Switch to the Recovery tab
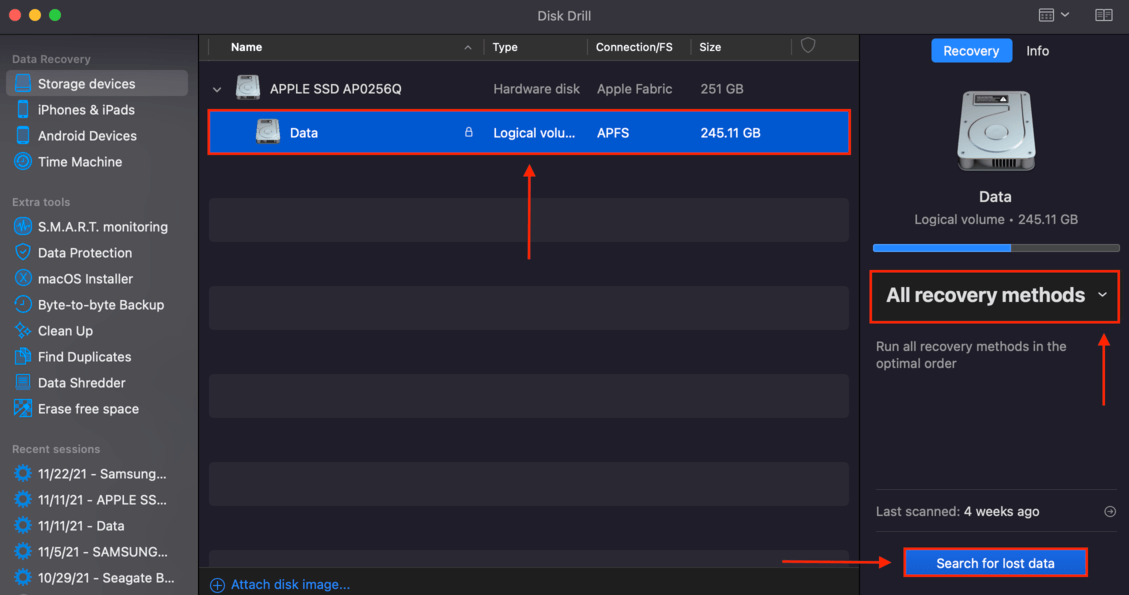The image size is (1129, 595). coord(971,50)
